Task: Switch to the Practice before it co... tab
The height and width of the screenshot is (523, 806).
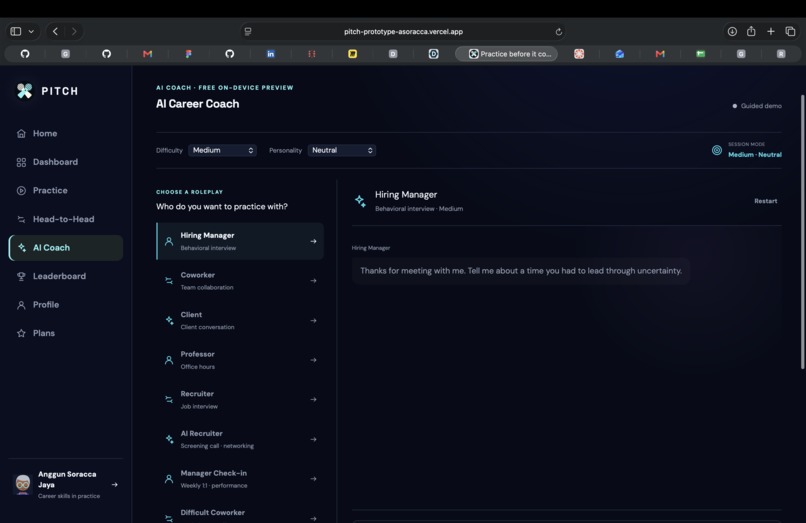Action: [x=506, y=53]
